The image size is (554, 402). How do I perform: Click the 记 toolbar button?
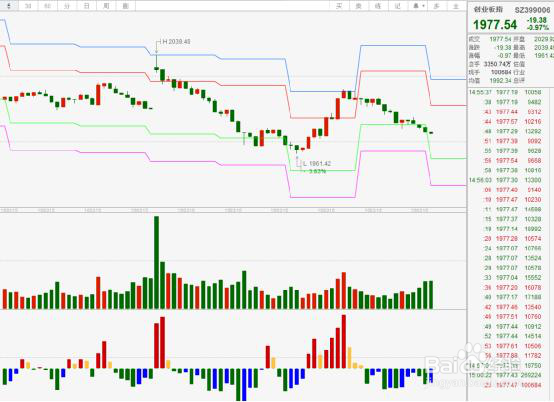coord(397,6)
